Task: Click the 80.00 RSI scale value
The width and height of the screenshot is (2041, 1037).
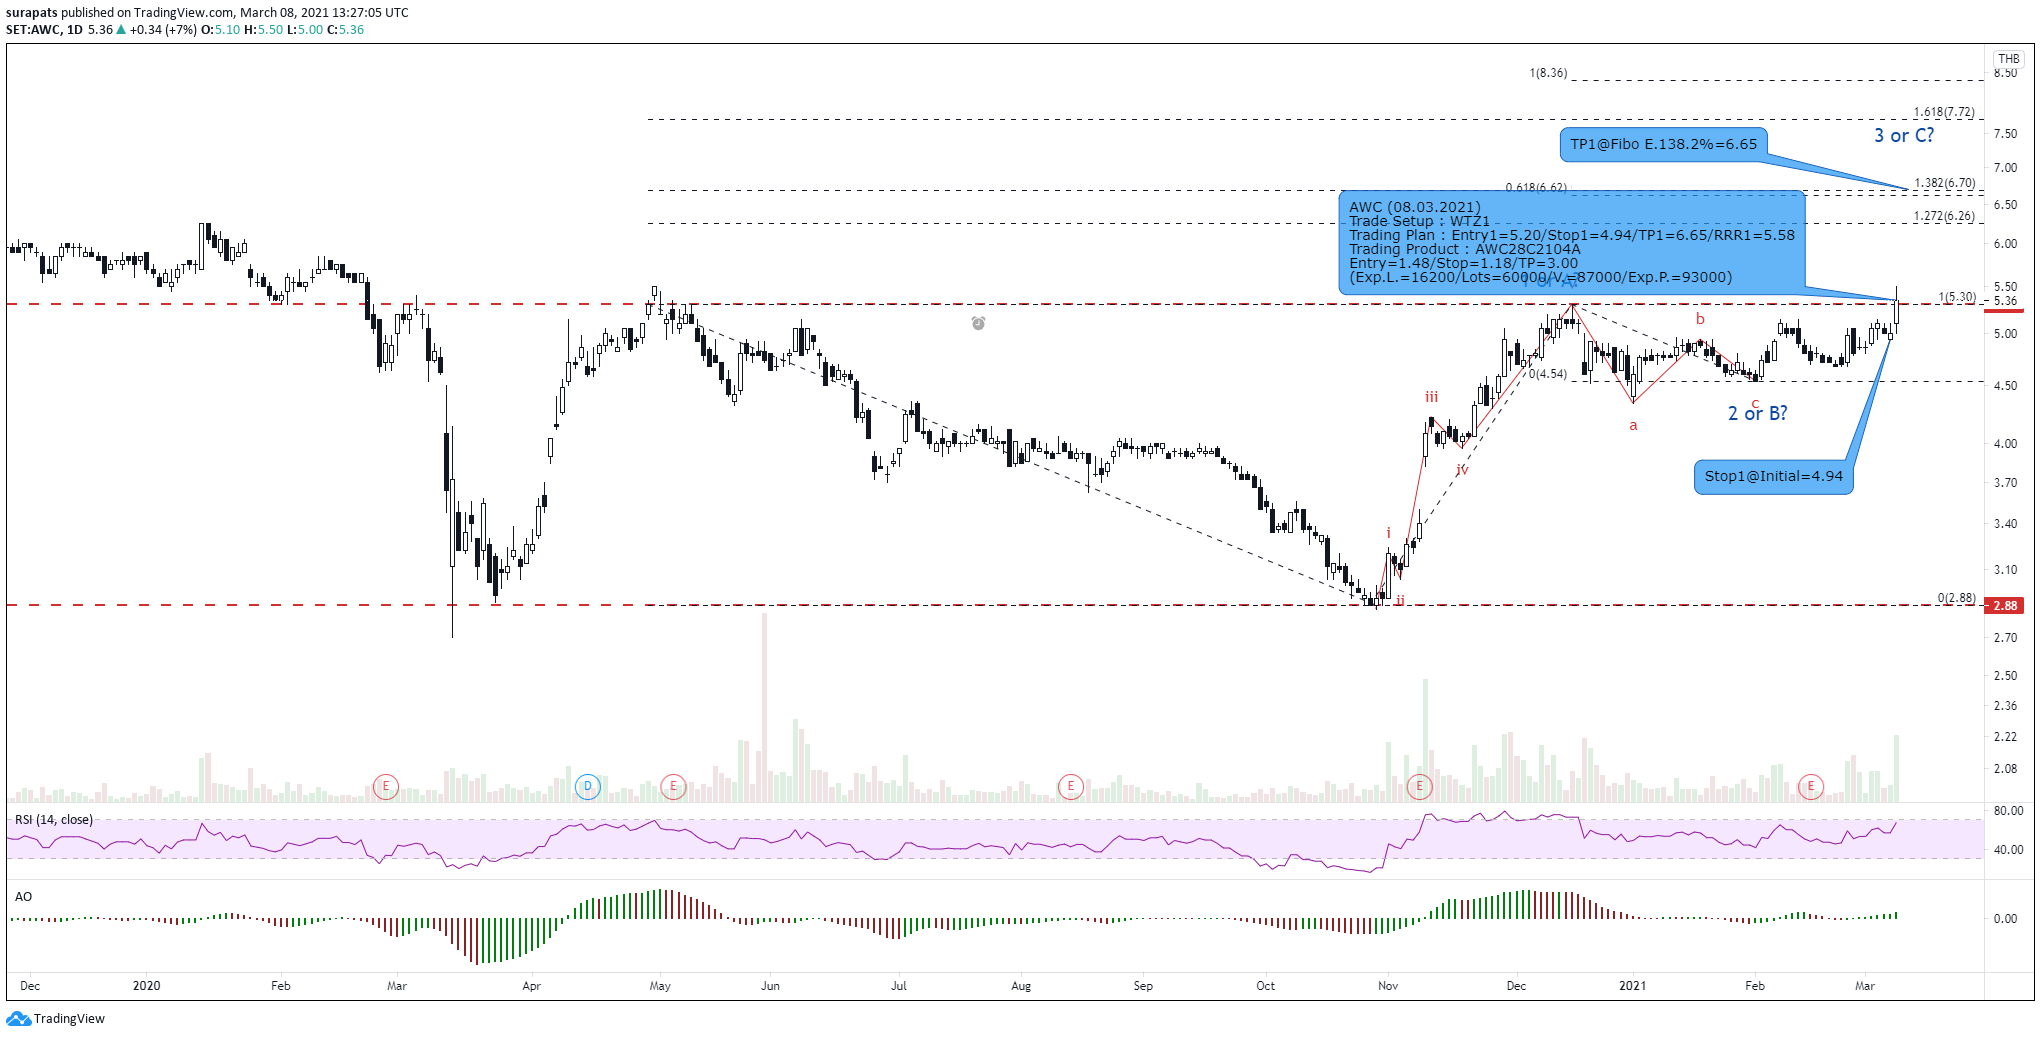Action: click(2008, 811)
